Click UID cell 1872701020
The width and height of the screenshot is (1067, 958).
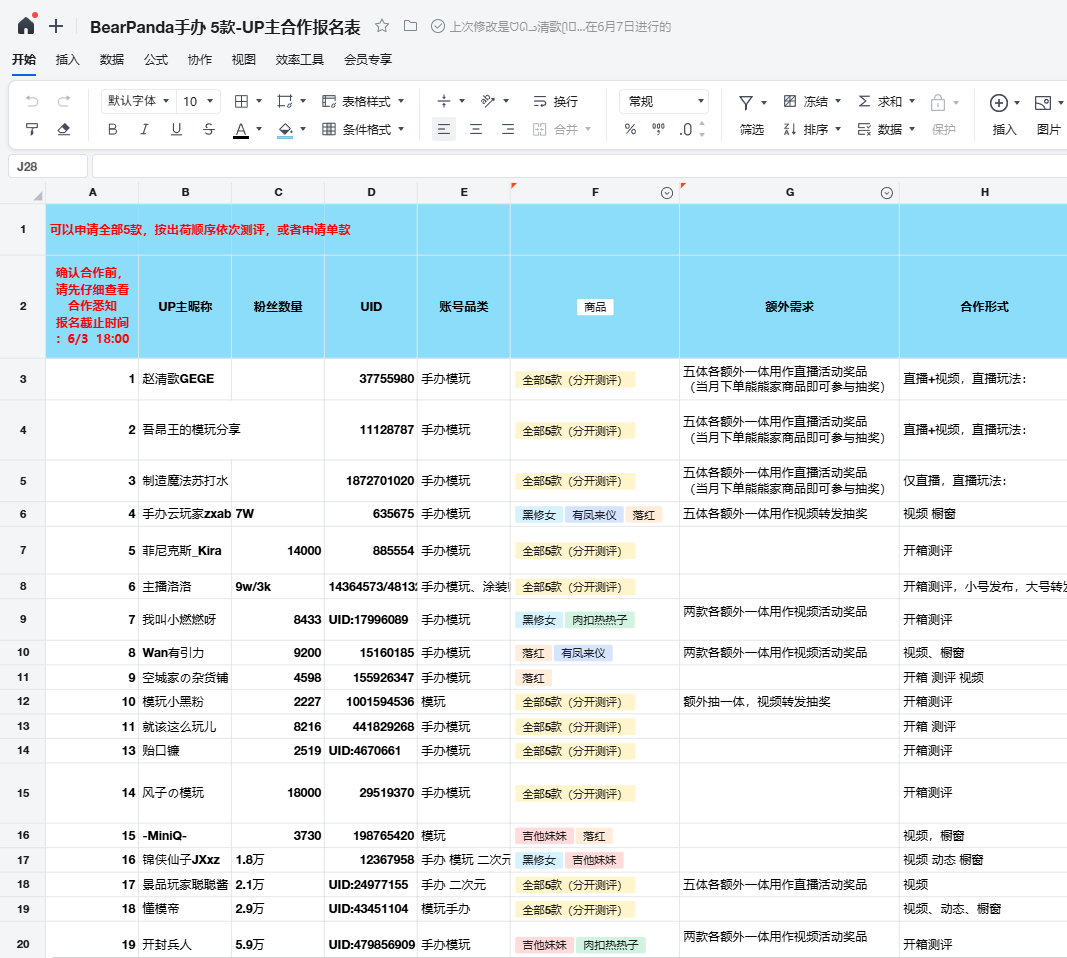click(x=371, y=481)
